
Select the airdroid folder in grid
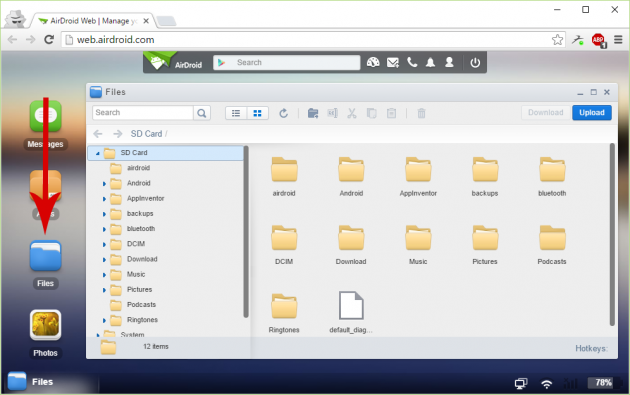click(284, 176)
